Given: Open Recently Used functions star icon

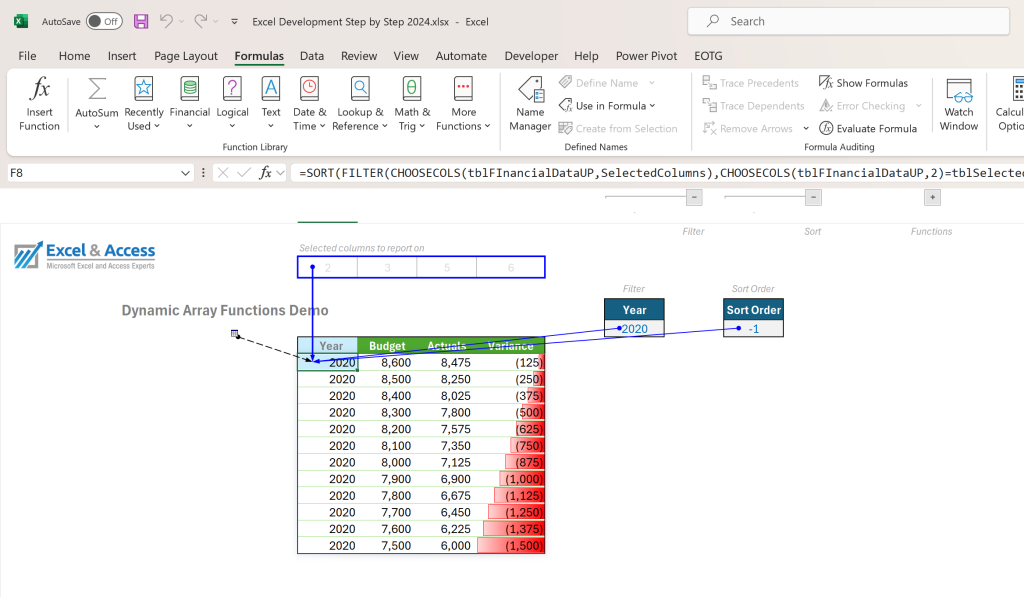Looking at the screenshot, I should pyautogui.click(x=144, y=89).
